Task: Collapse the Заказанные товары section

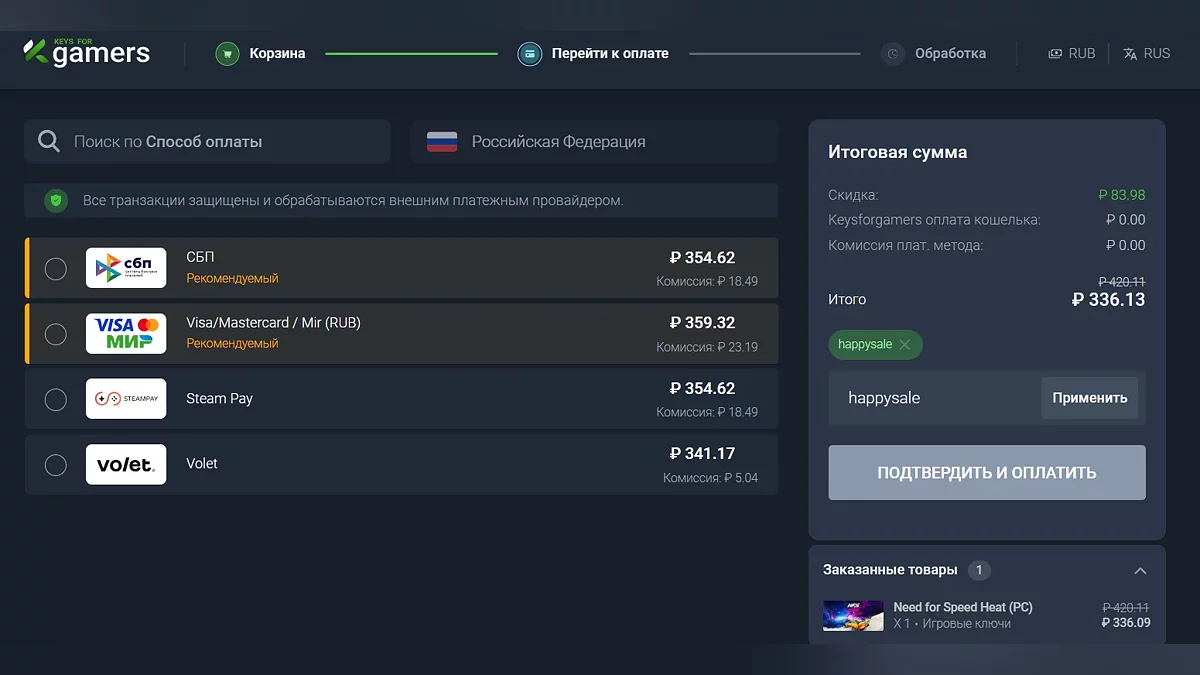Action: 1140,570
